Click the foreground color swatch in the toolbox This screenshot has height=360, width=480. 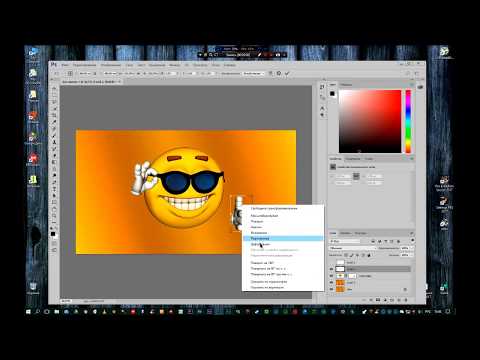point(53,234)
